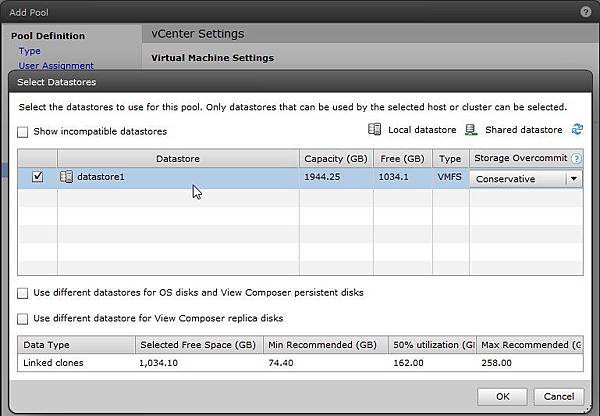The image size is (600, 416).
Task: Open the Conservative overcommit dropdown
Action: click(573, 179)
